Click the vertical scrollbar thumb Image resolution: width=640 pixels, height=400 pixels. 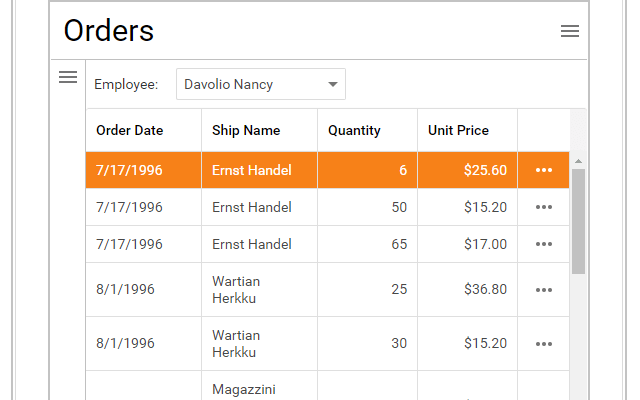578,220
